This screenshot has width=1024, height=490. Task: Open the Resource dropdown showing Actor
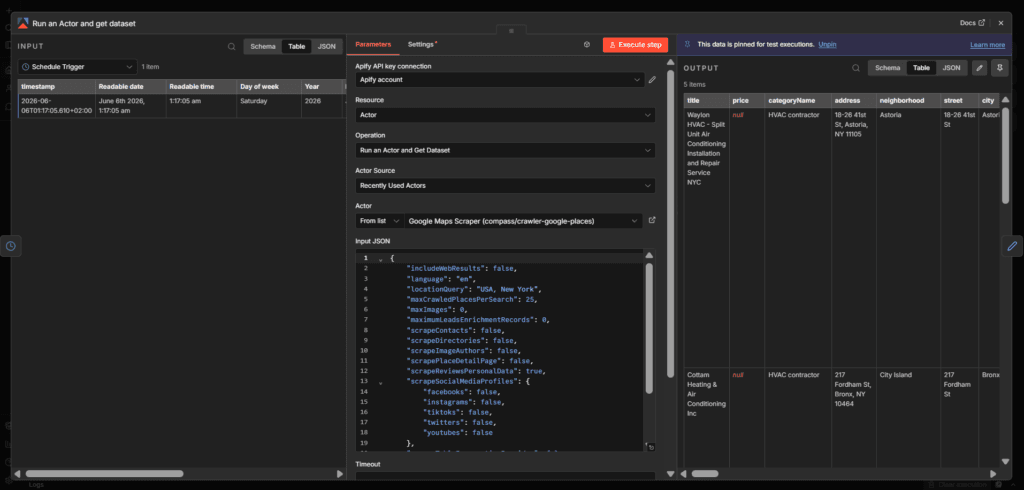point(505,115)
